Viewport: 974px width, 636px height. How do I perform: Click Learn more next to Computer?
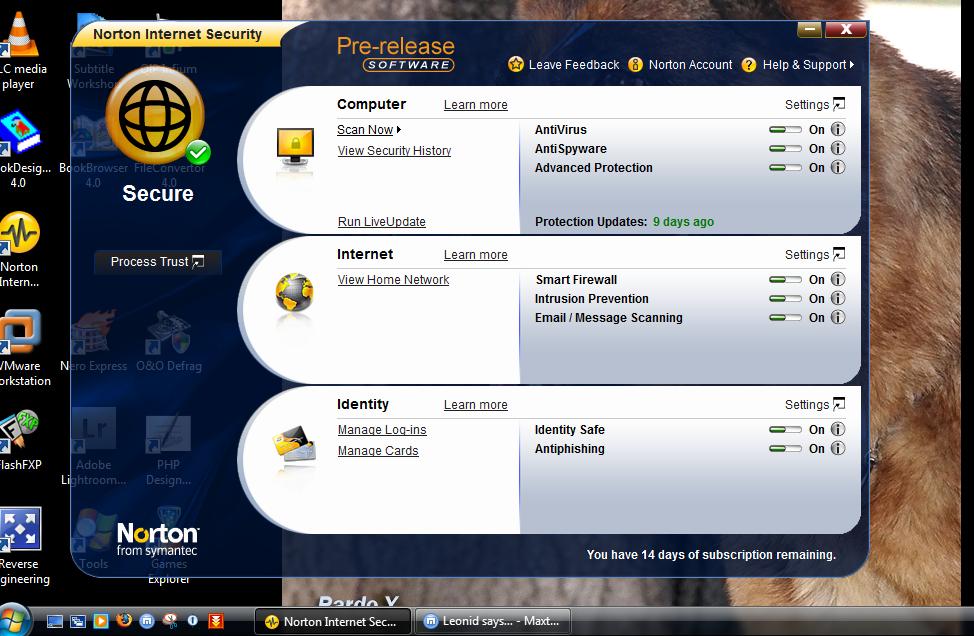coord(475,105)
